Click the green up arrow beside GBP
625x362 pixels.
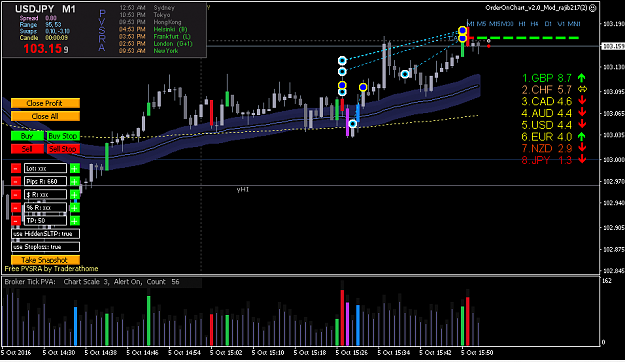[x=582, y=78]
